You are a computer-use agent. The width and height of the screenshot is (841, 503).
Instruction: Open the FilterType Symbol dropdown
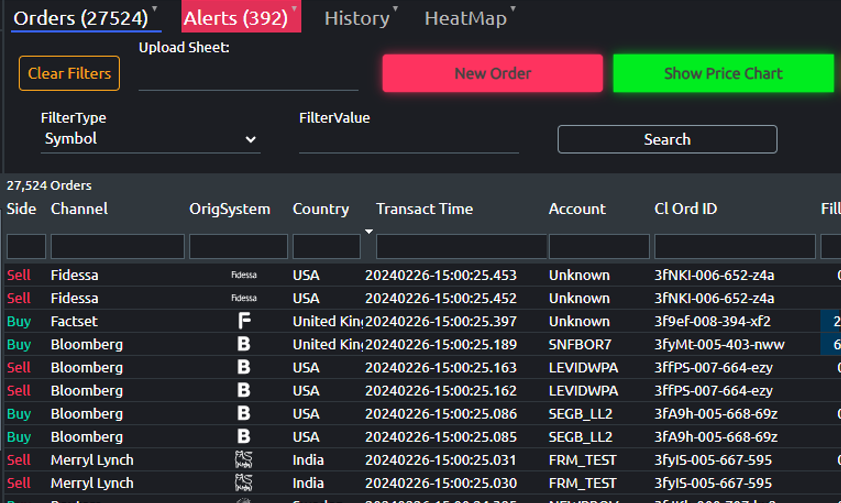151,139
